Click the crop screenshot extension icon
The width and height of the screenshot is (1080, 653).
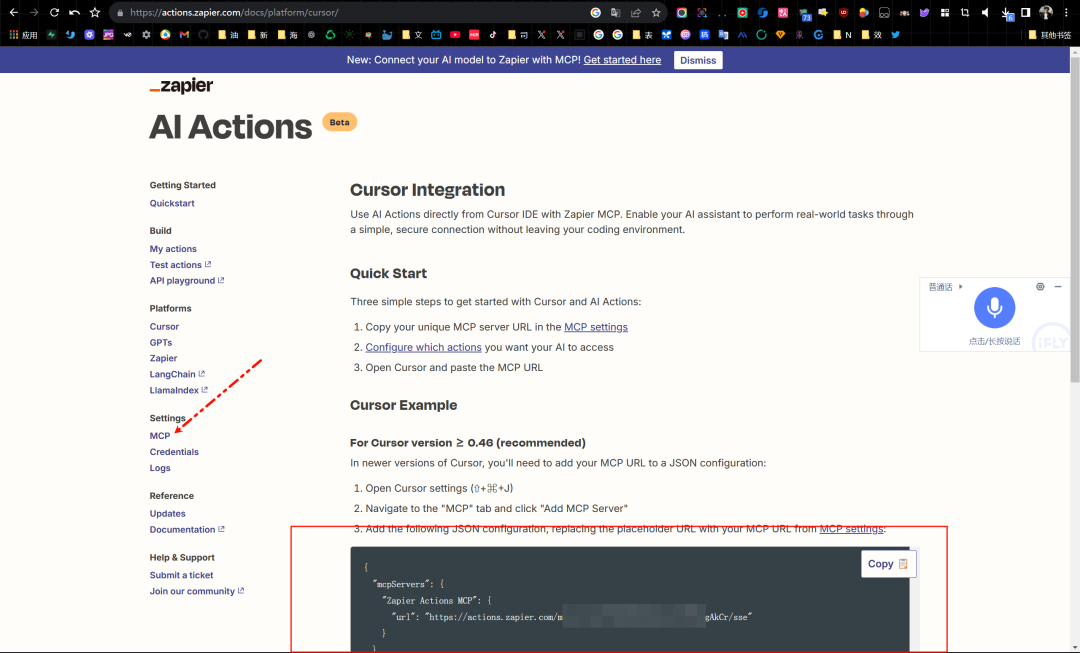(965, 12)
